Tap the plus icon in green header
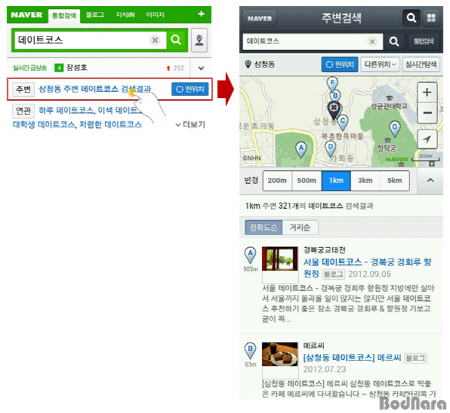Screen dimensions: 450x413 point(201,14)
